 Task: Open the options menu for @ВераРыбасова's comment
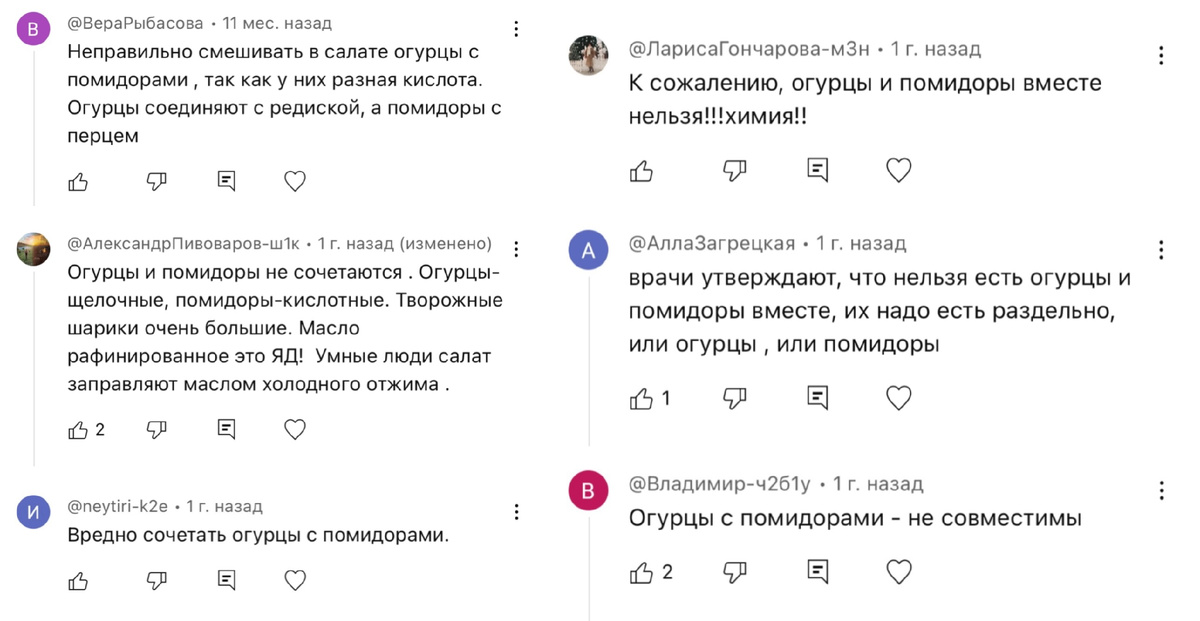click(x=516, y=29)
